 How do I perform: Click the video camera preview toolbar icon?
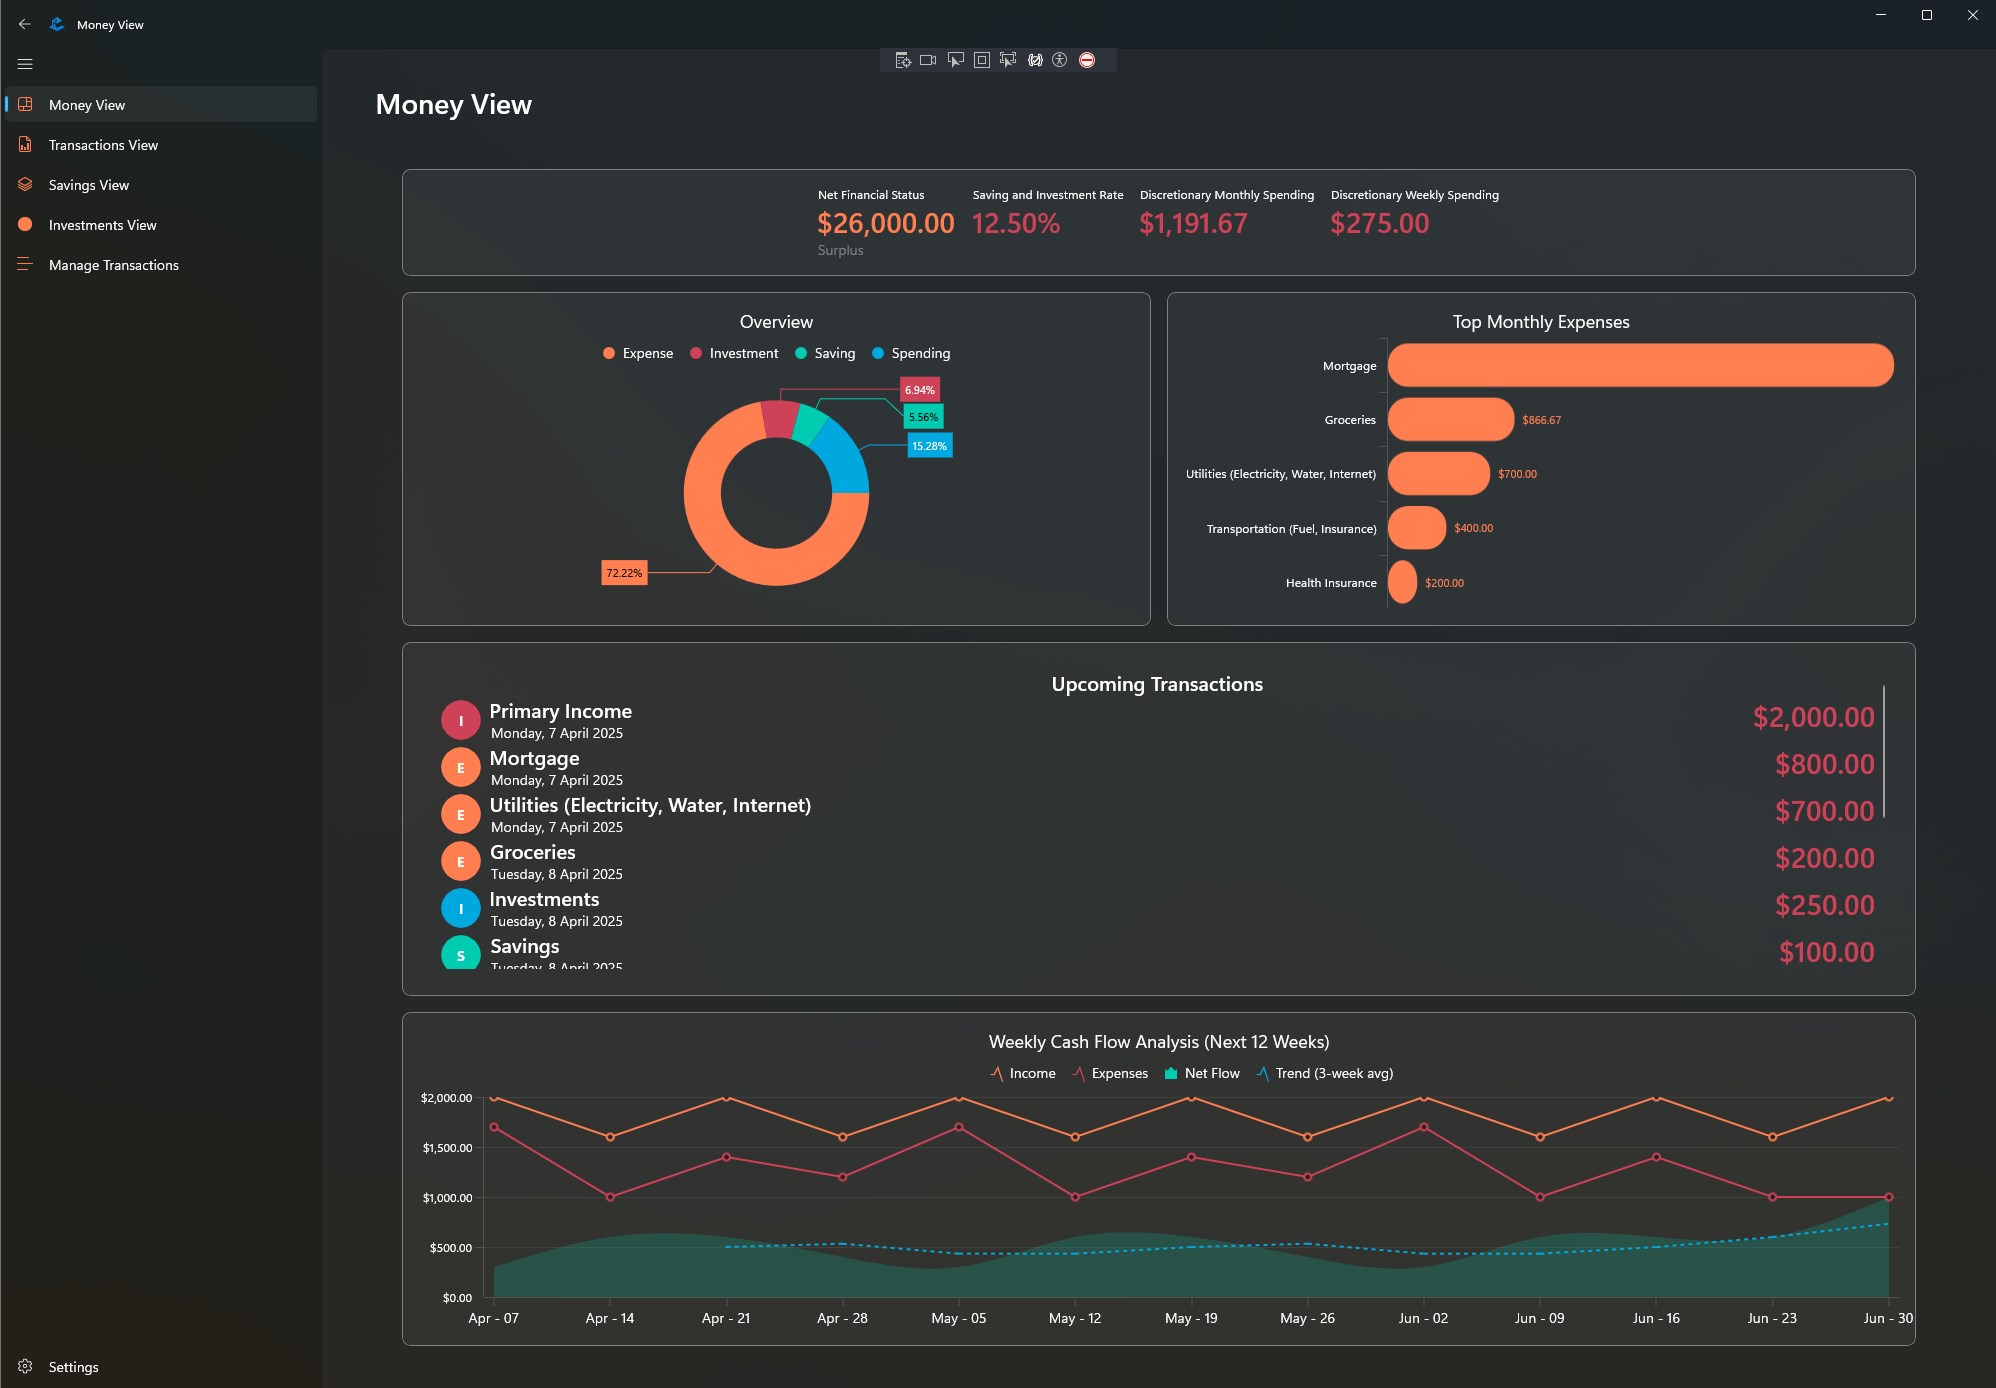tap(928, 60)
